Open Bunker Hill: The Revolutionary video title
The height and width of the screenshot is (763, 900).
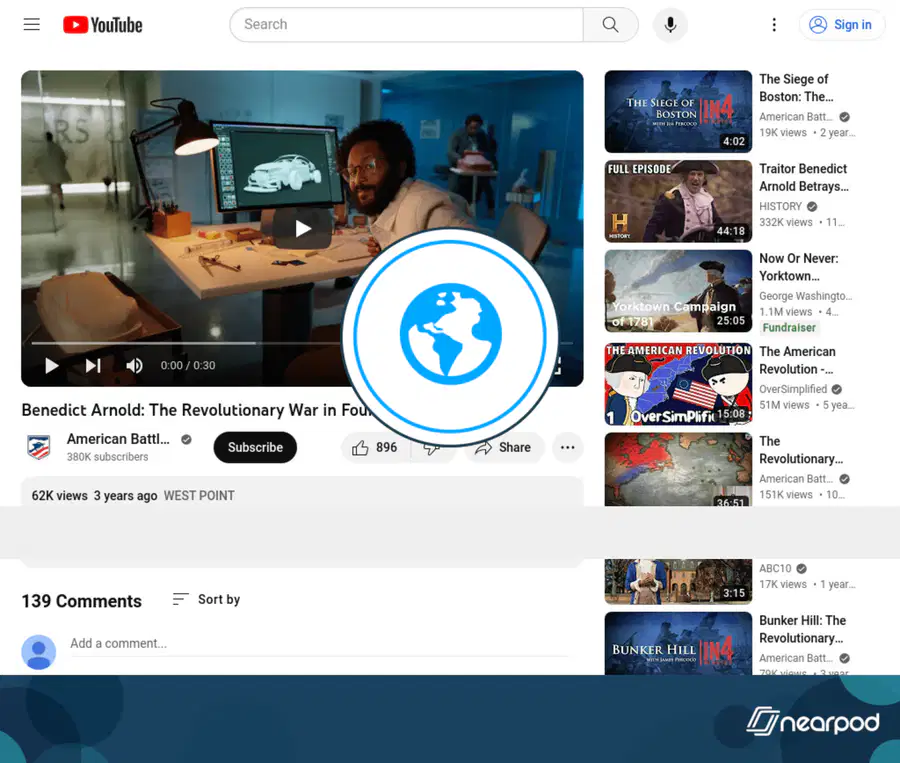(802, 629)
